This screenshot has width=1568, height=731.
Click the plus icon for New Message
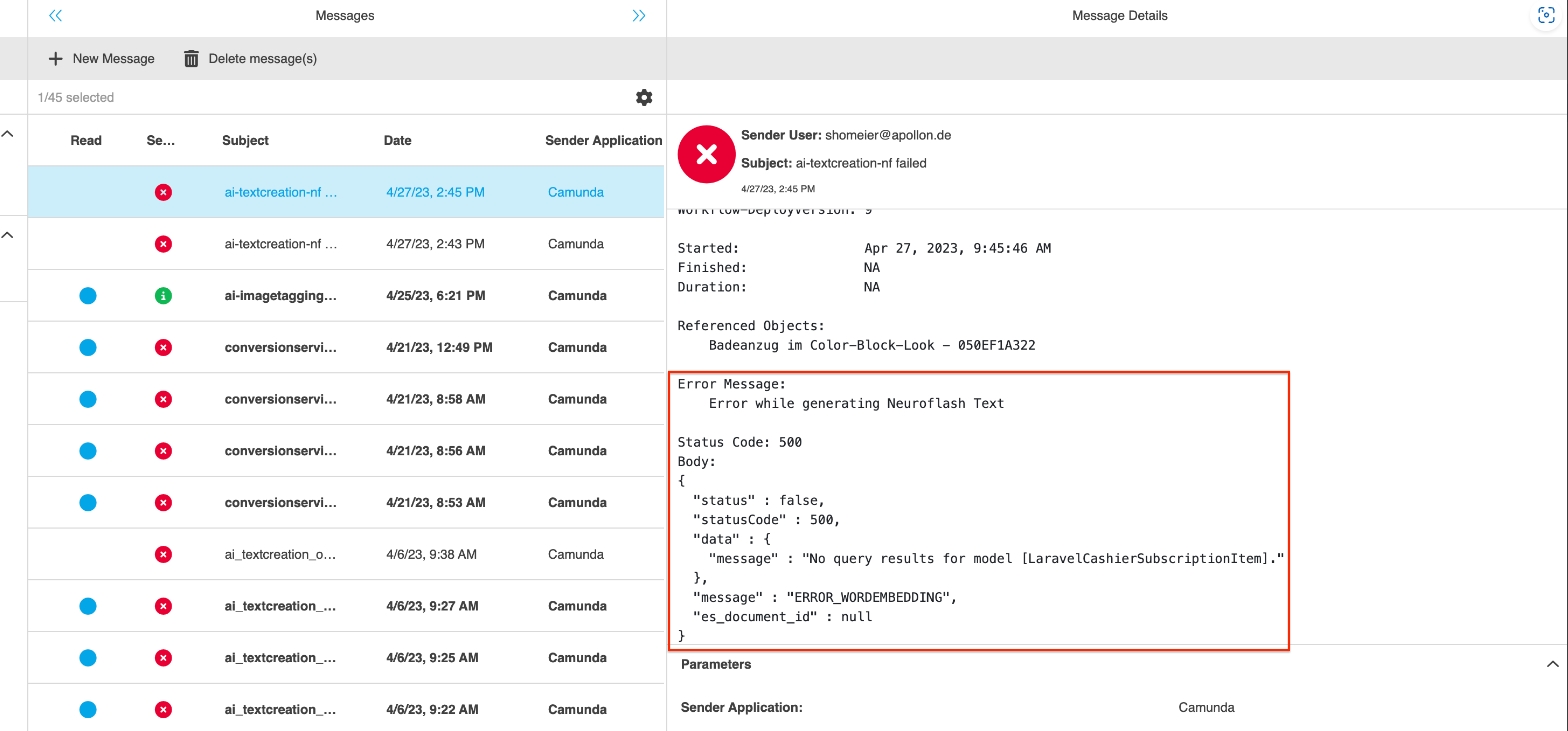coord(55,59)
